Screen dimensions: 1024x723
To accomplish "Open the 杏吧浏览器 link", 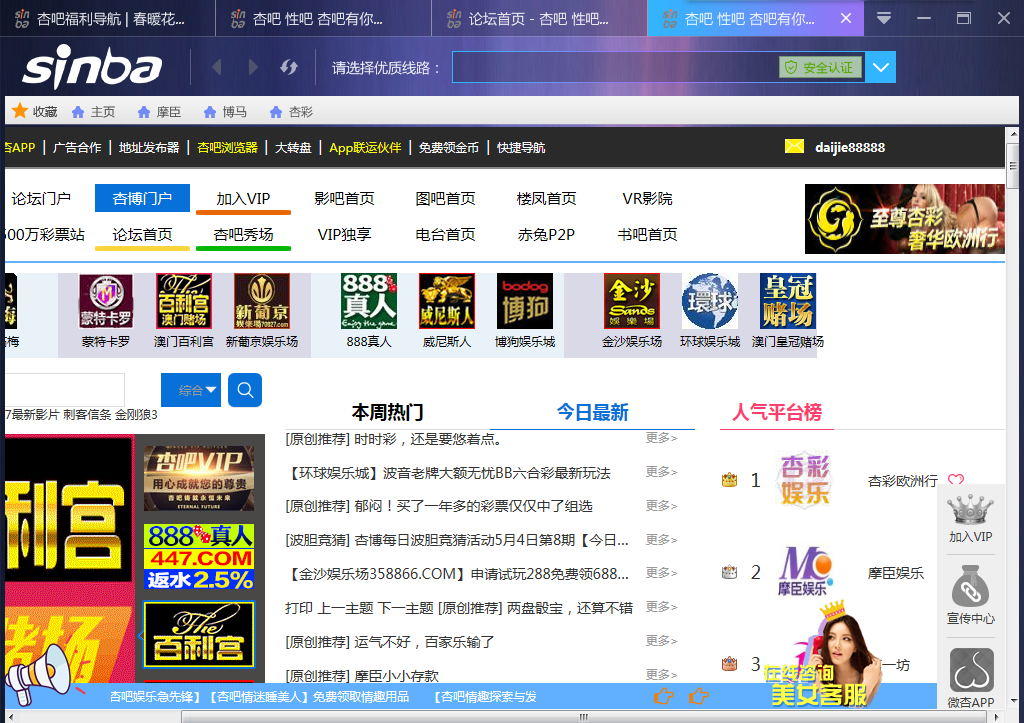I will pos(227,148).
